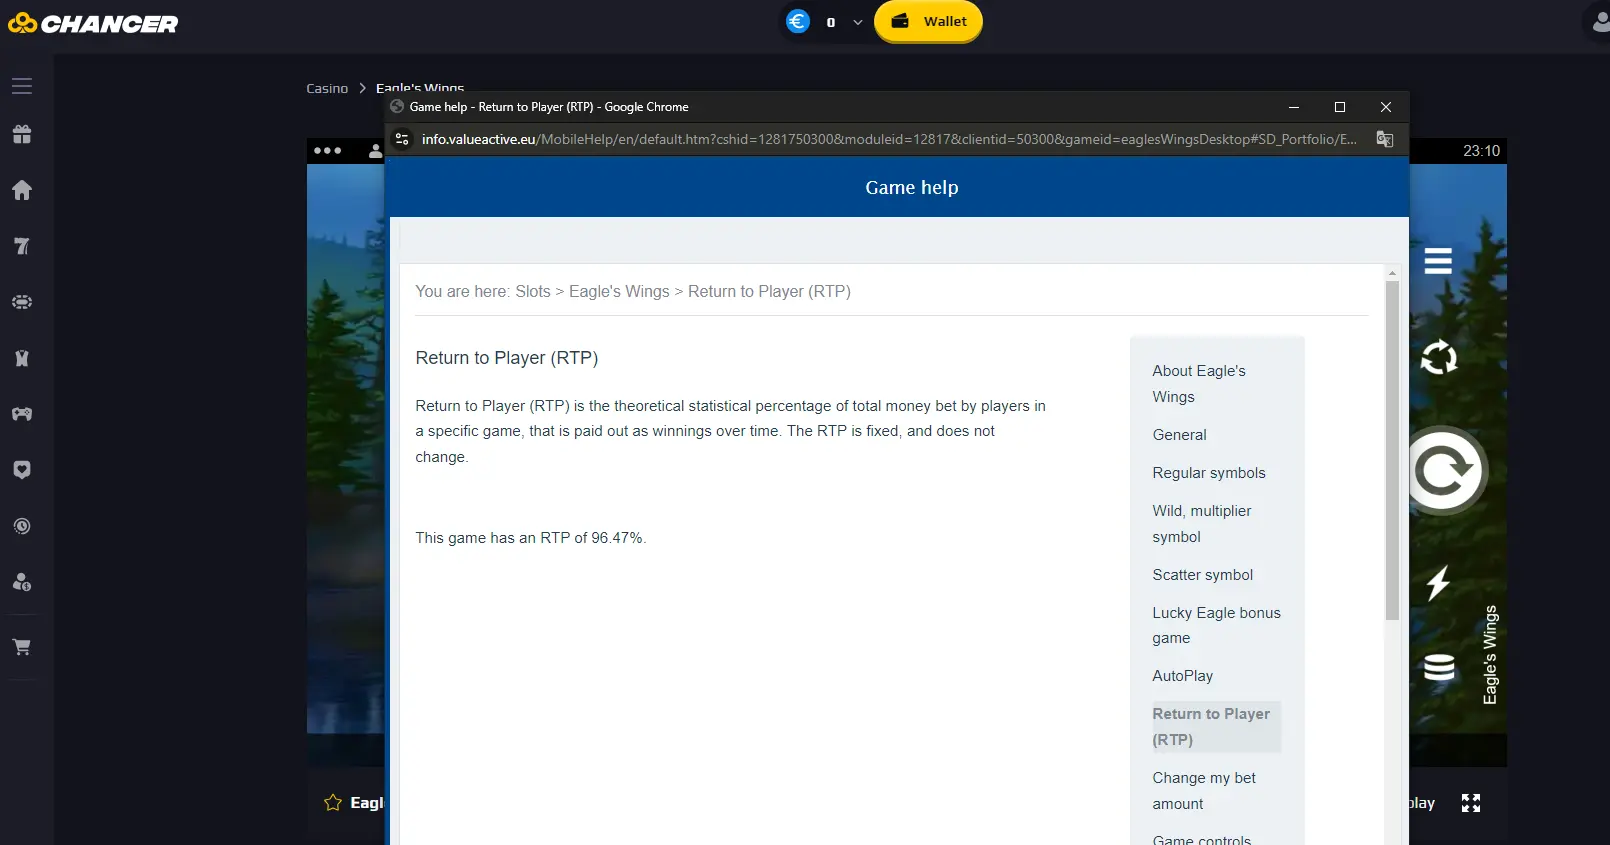The width and height of the screenshot is (1610, 845).
Task: Maximize the Game help Chrome window
Action: tap(1340, 107)
